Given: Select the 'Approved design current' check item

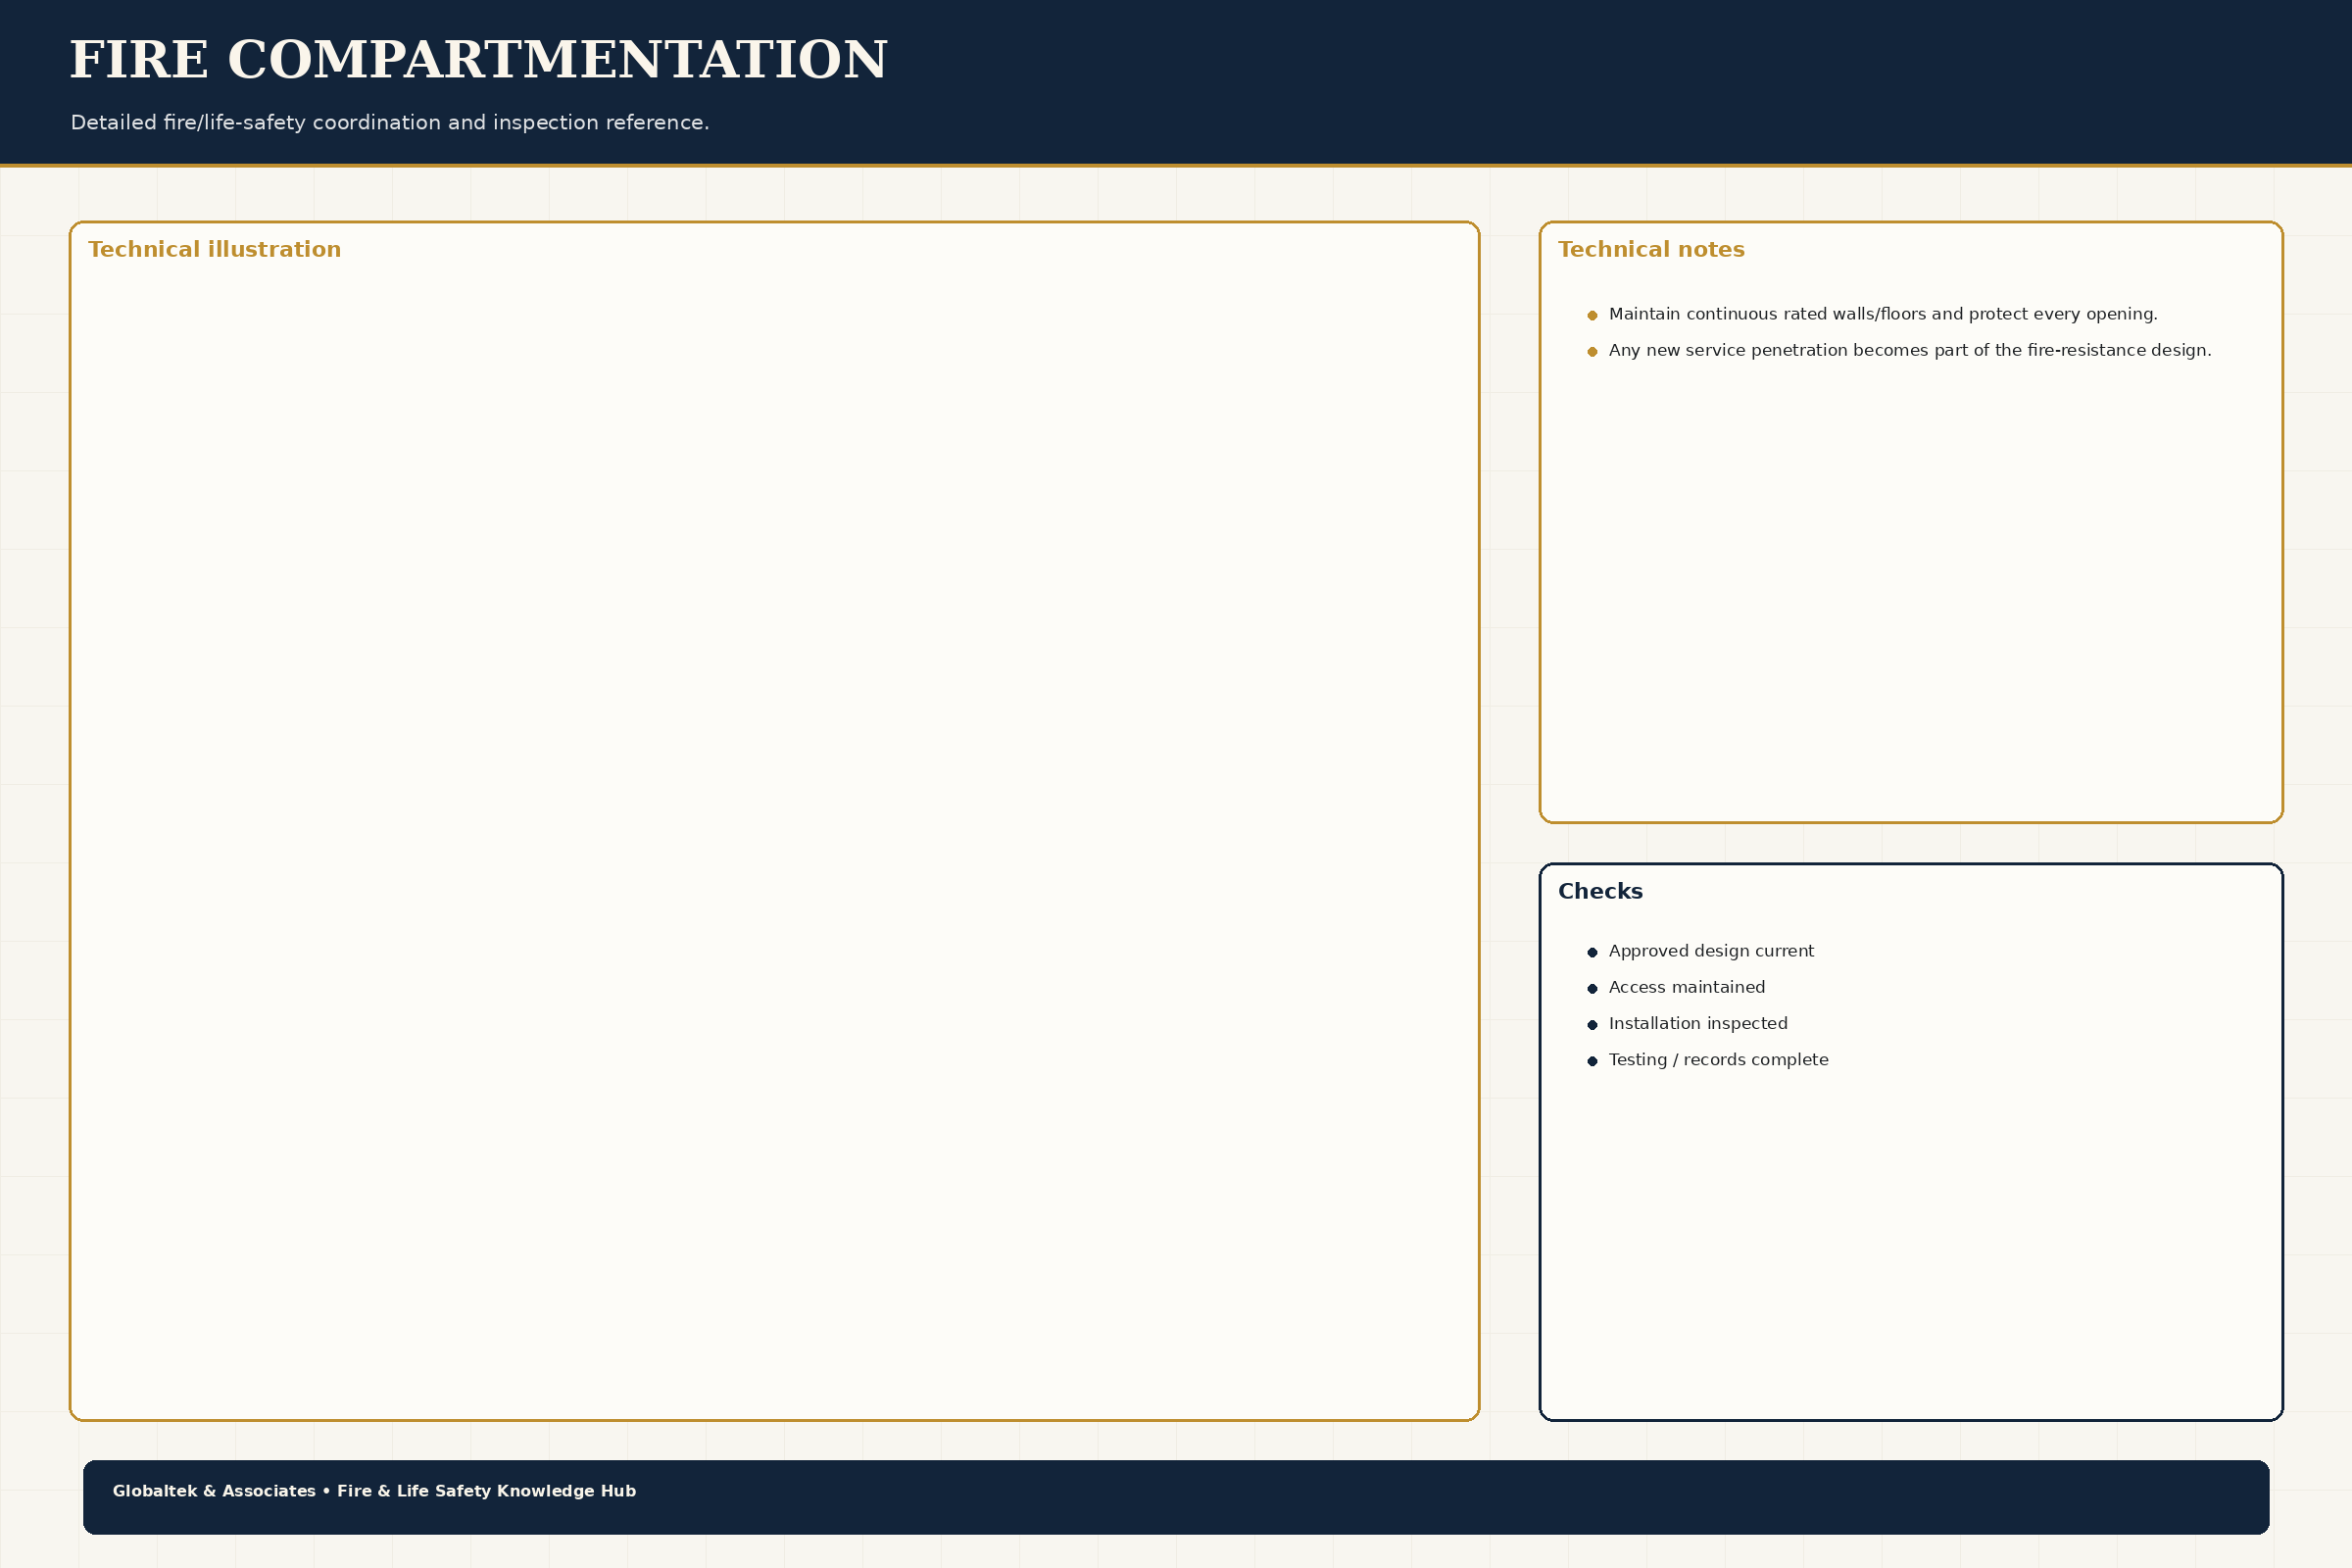Looking at the screenshot, I should coord(1711,951).
